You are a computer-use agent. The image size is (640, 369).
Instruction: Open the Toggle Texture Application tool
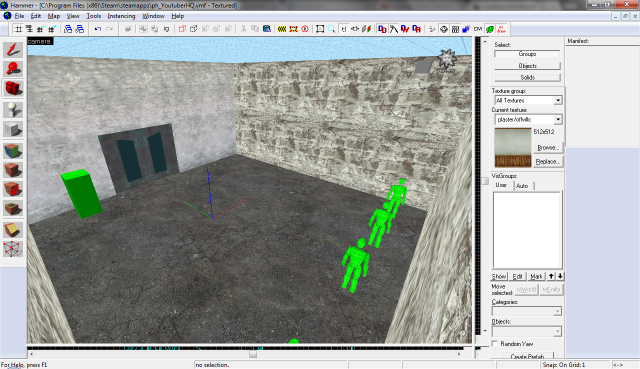(13, 151)
